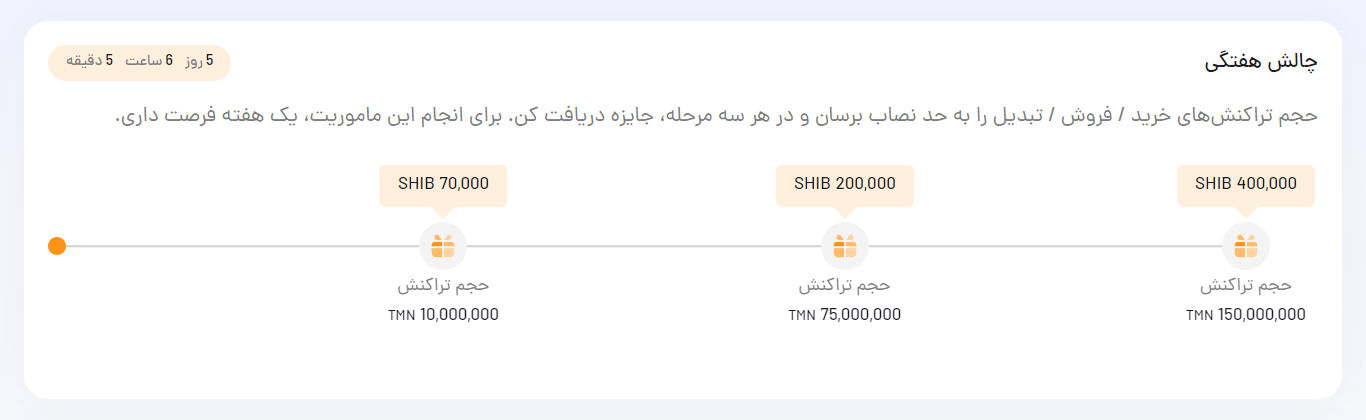Open the countdown timer badge
This screenshot has width=1366, height=420.
(139, 62)
